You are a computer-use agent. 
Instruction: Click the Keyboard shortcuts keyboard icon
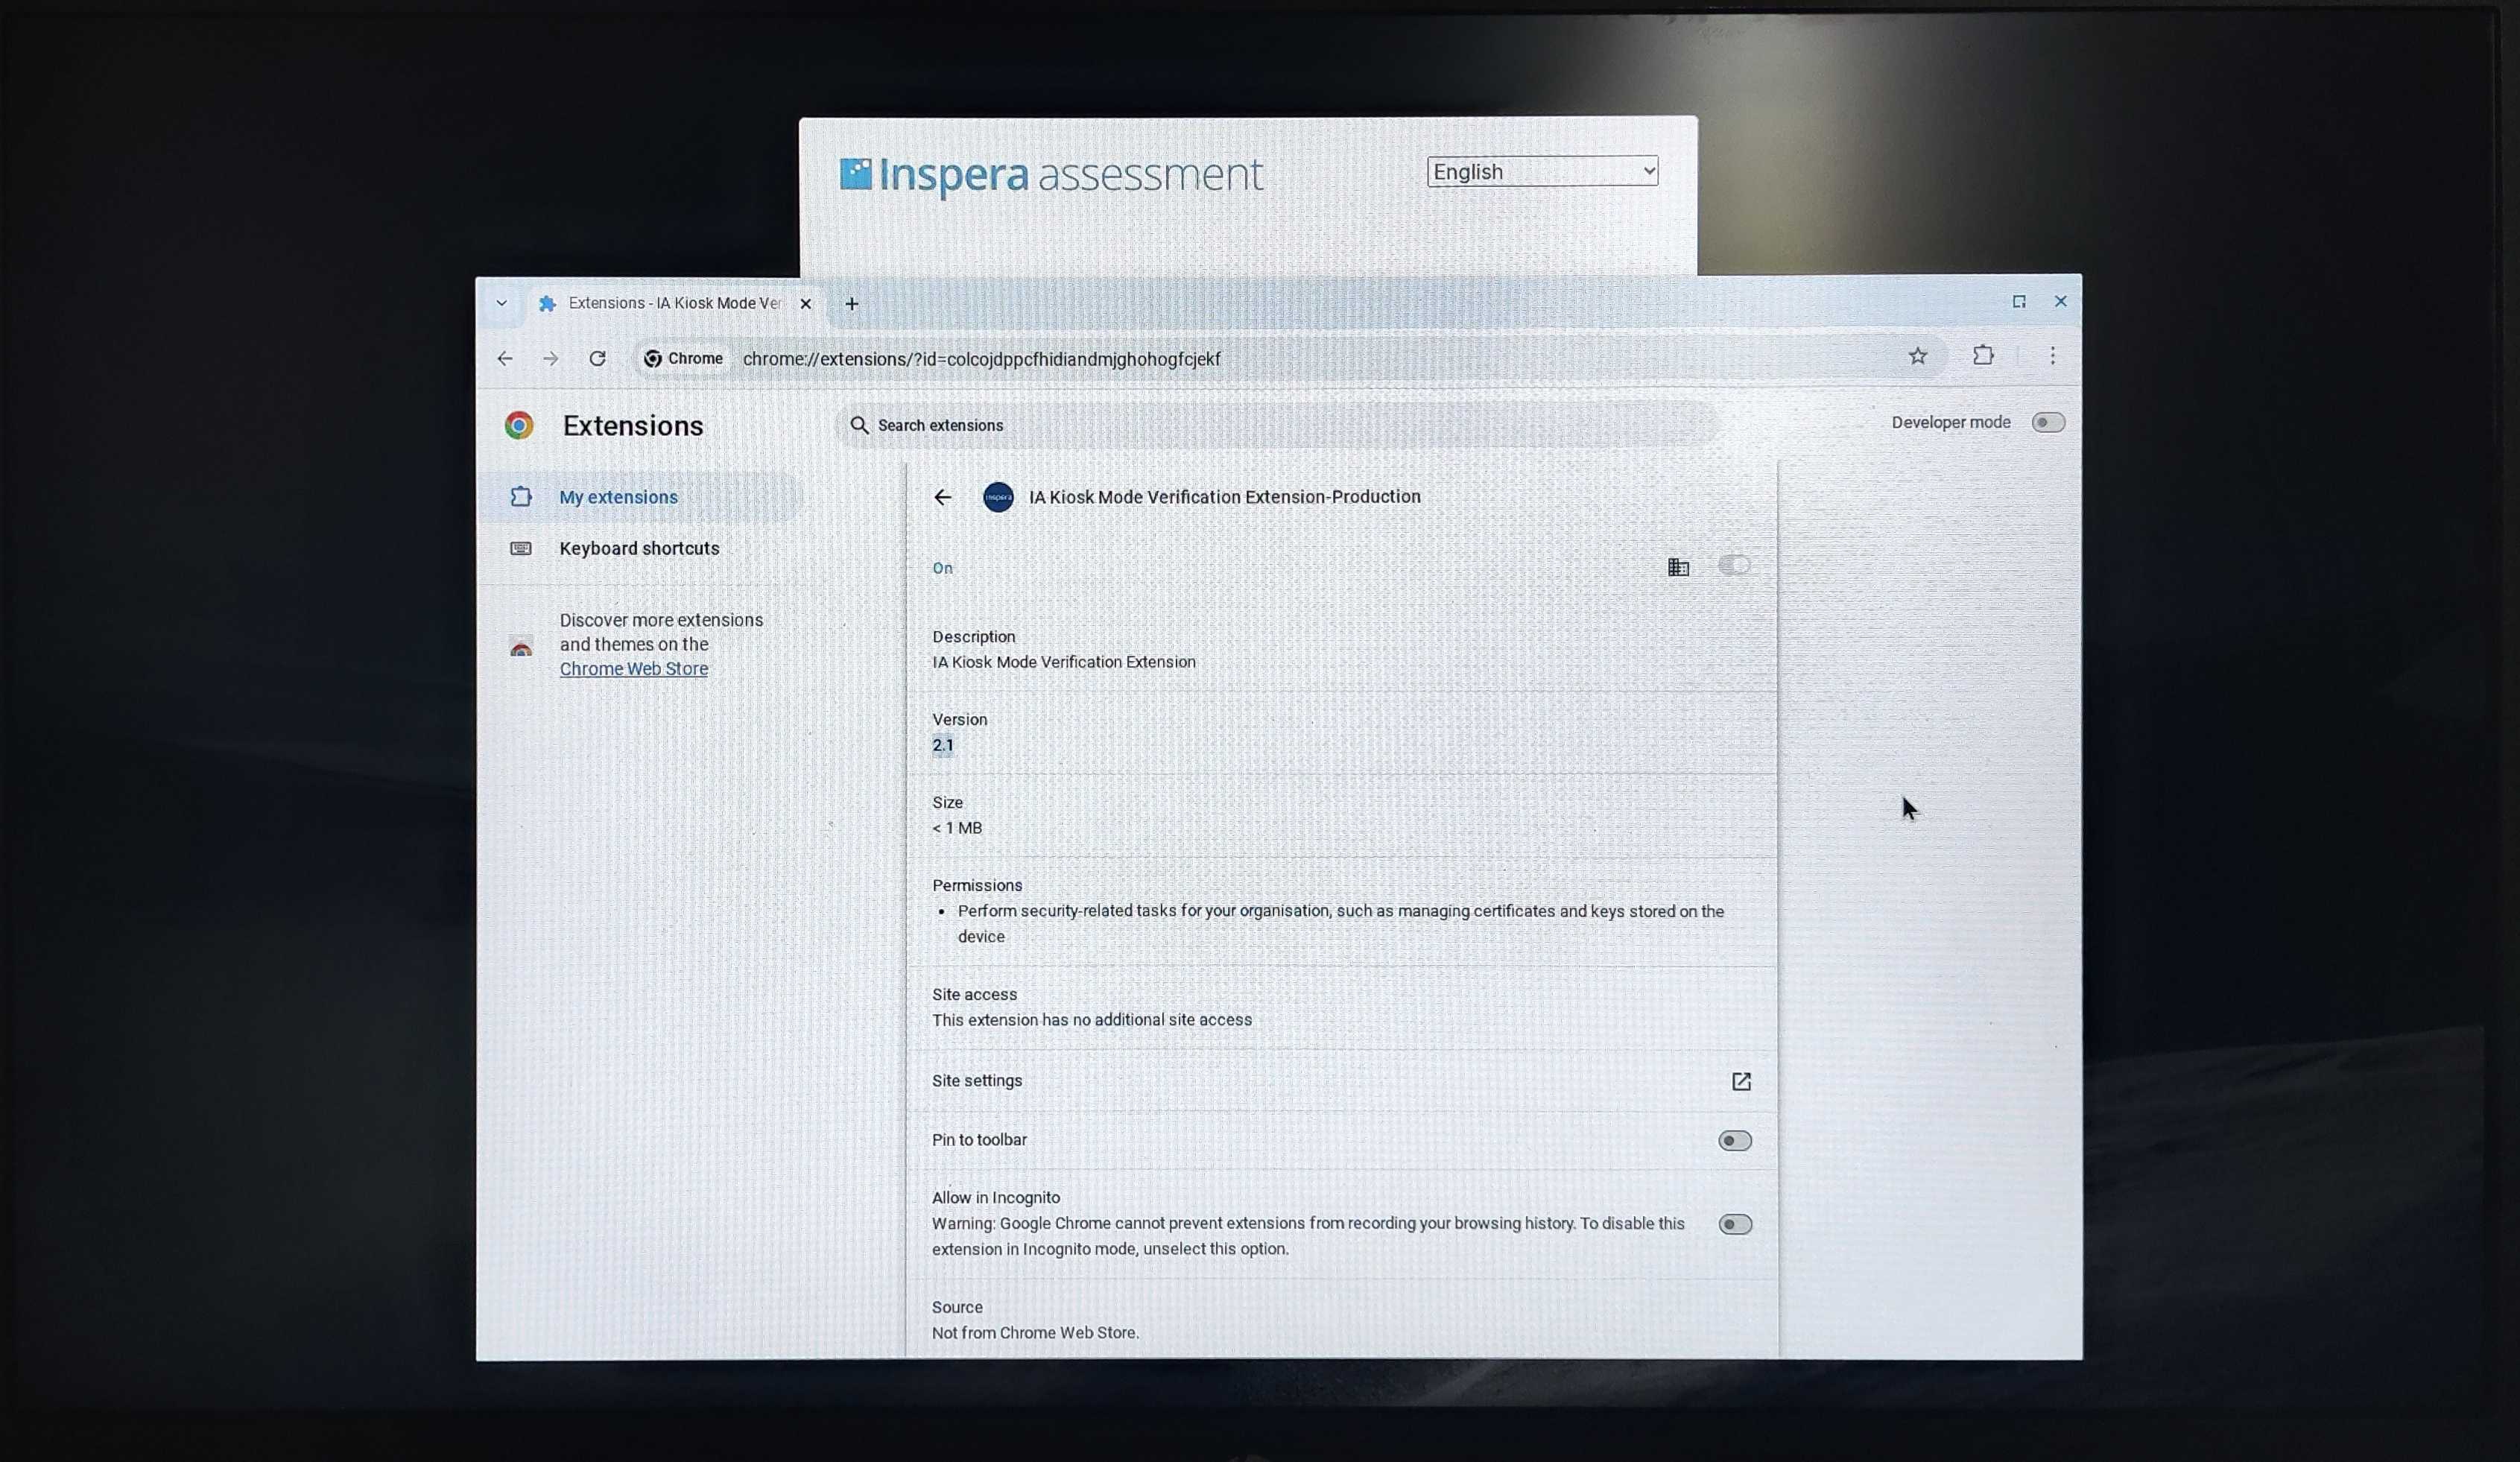521,548
